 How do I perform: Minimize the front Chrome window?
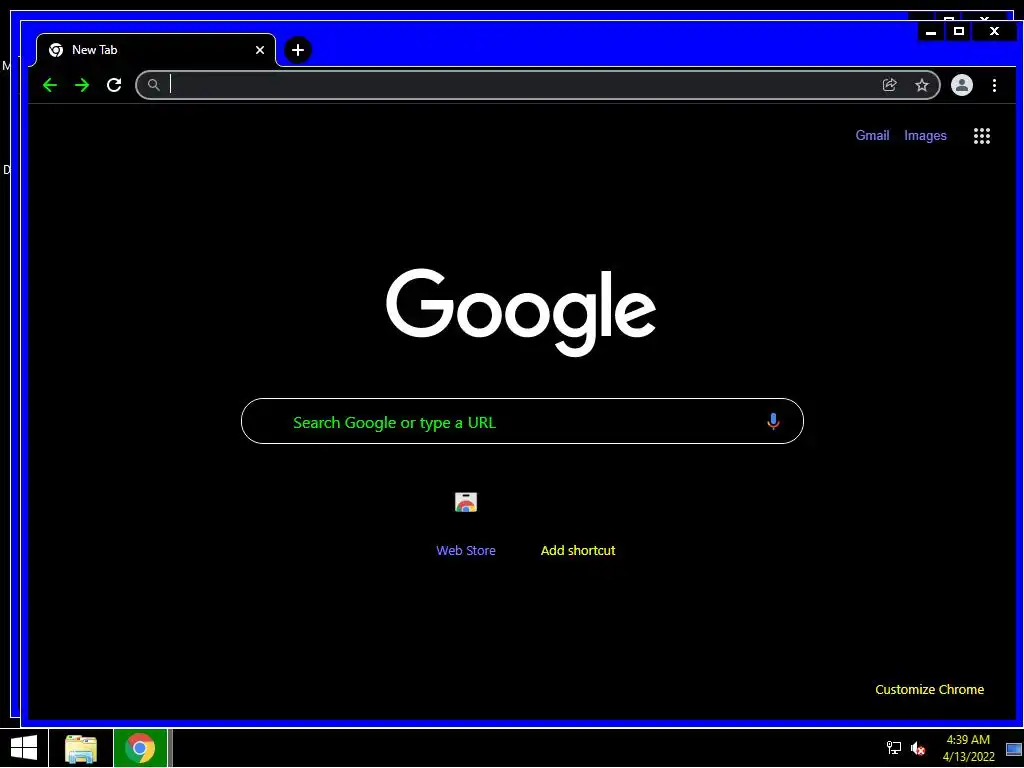tap(931, 31)
